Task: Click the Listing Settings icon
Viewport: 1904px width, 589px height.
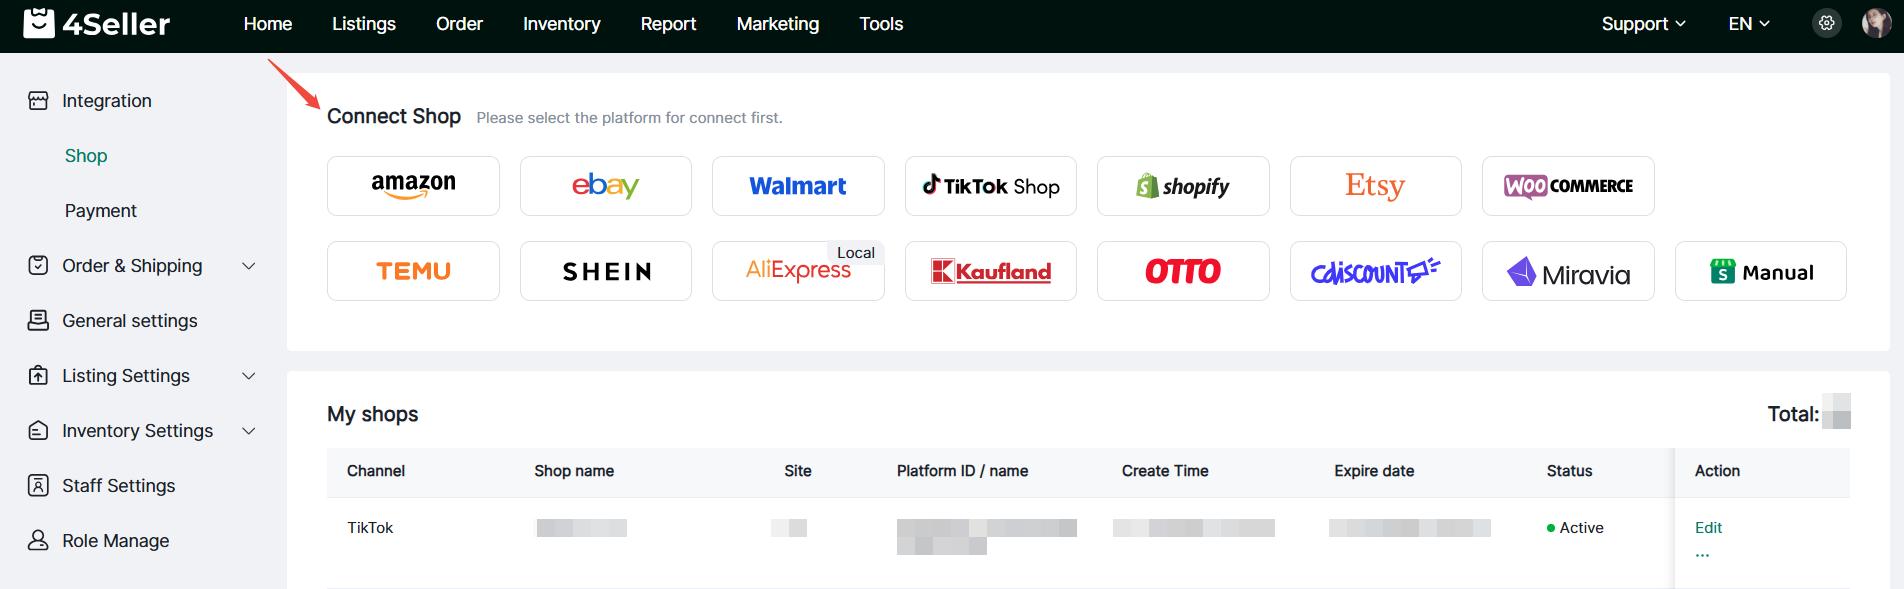Action: (38, 376)
